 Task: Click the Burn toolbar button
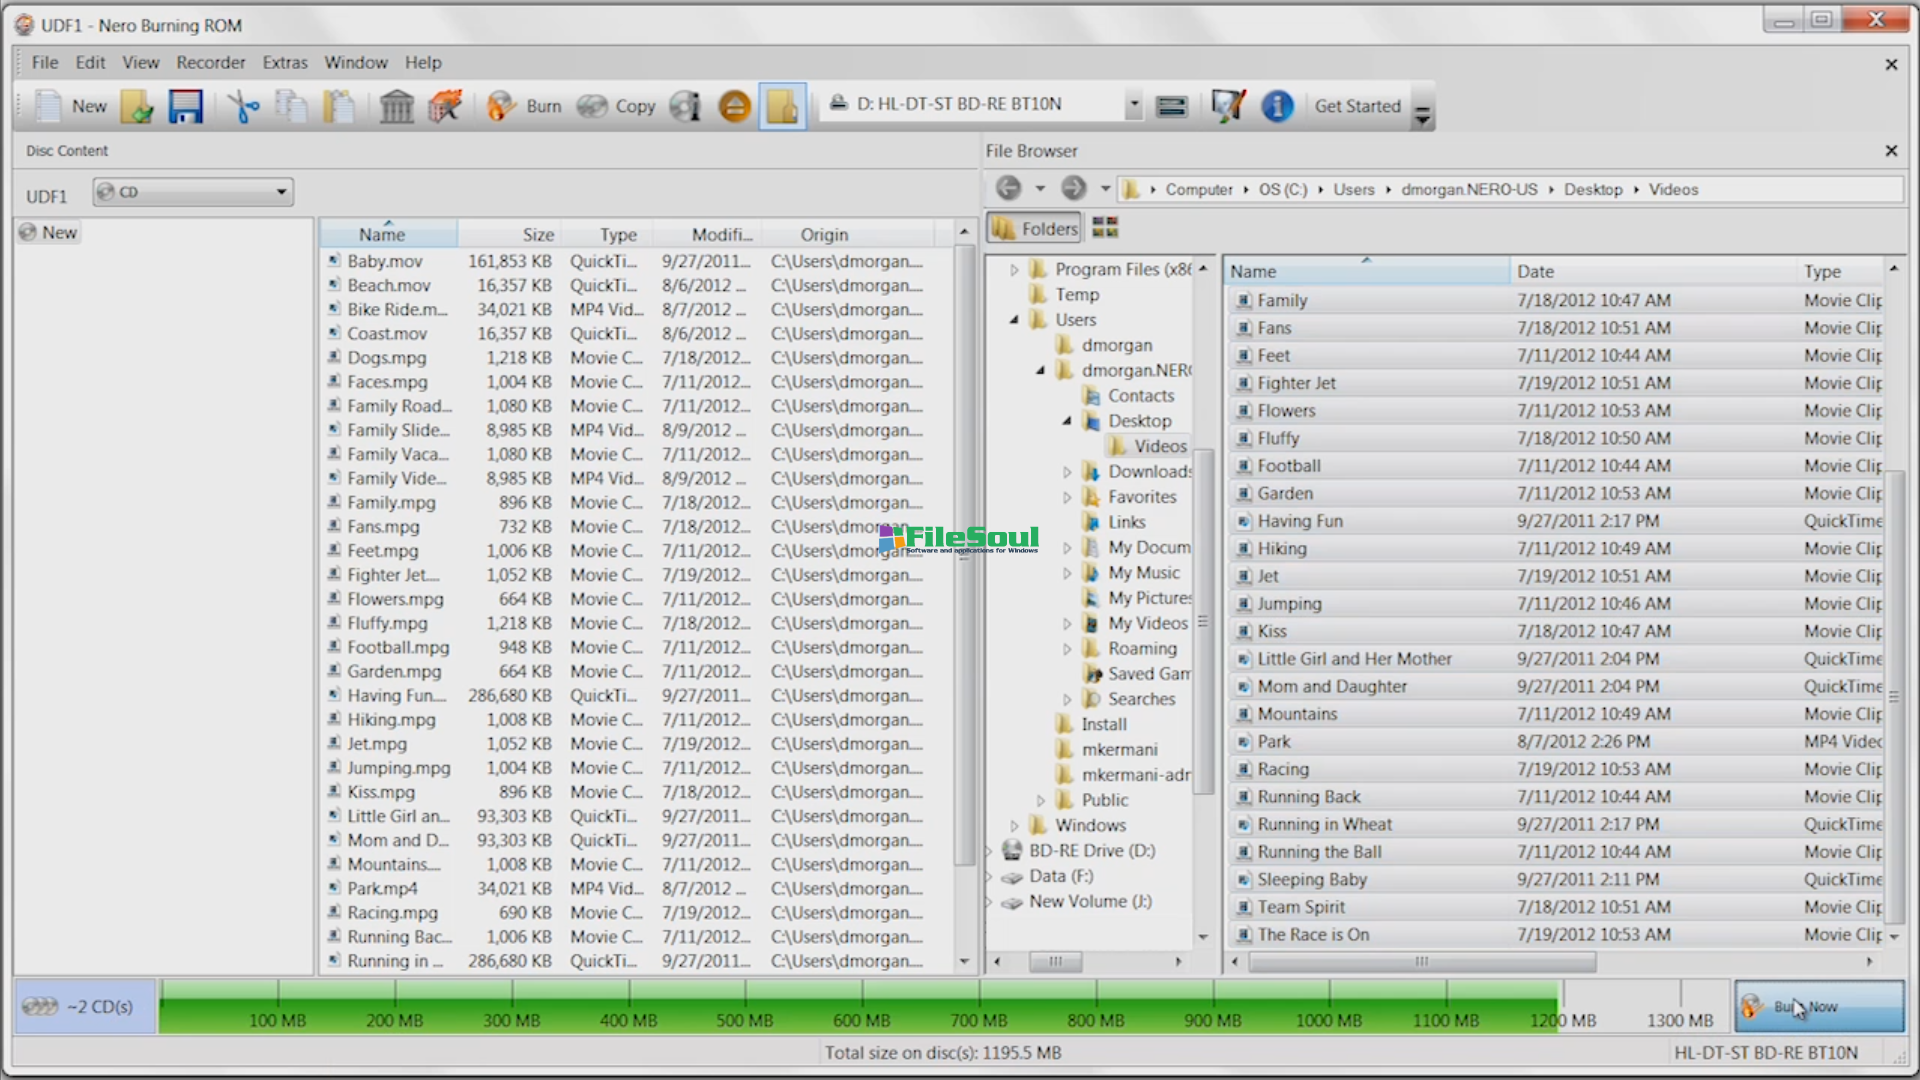[524, 106]
